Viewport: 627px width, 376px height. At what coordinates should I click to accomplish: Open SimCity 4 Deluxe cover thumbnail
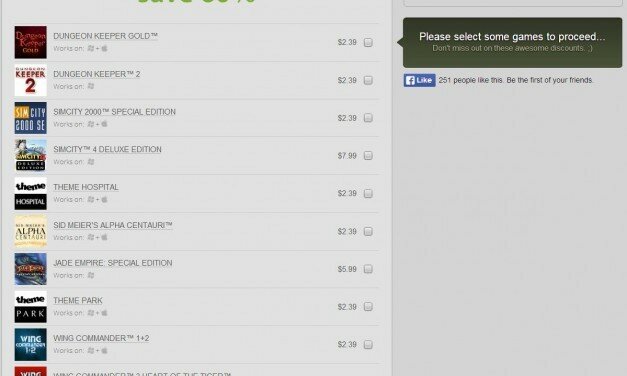pos(30,156)
